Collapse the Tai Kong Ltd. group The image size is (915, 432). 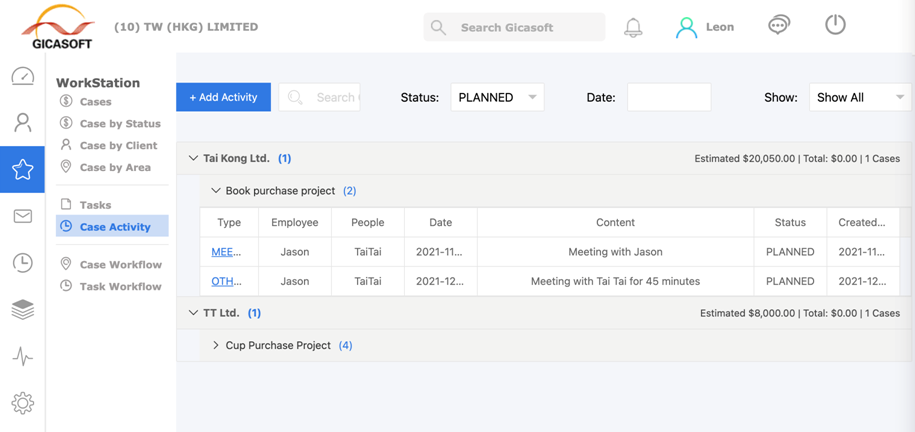point(194,158)
